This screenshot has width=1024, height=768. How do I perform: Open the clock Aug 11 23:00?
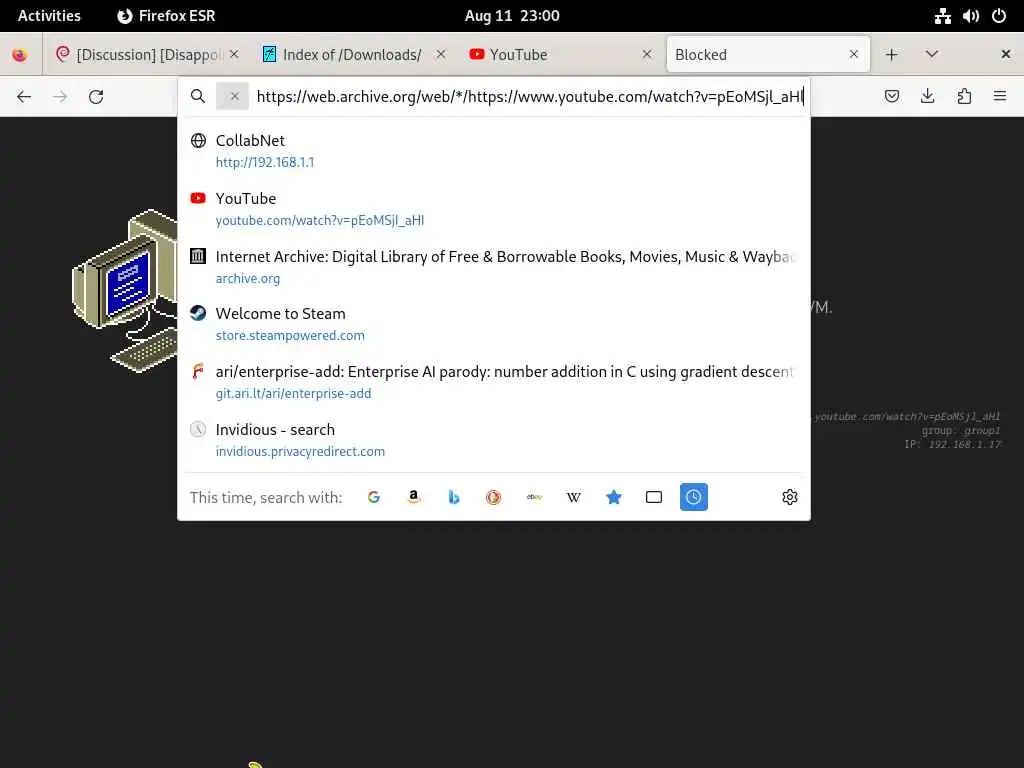tap(512, 16)
